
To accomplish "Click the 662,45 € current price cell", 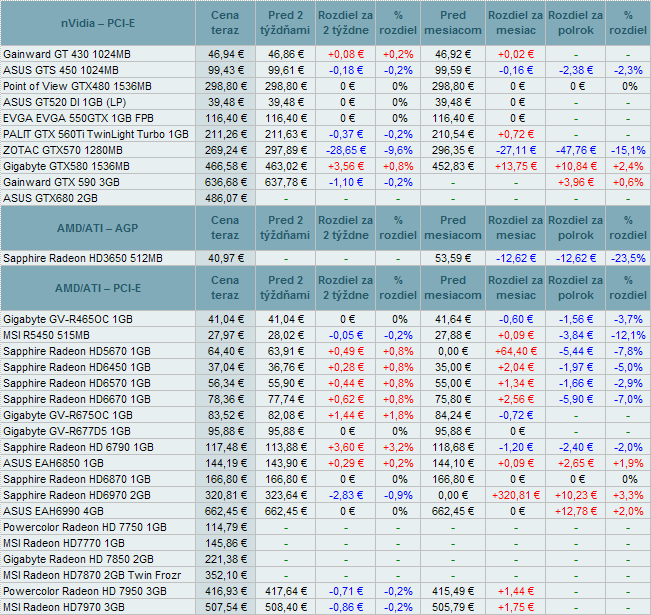I will pos(226,511).
